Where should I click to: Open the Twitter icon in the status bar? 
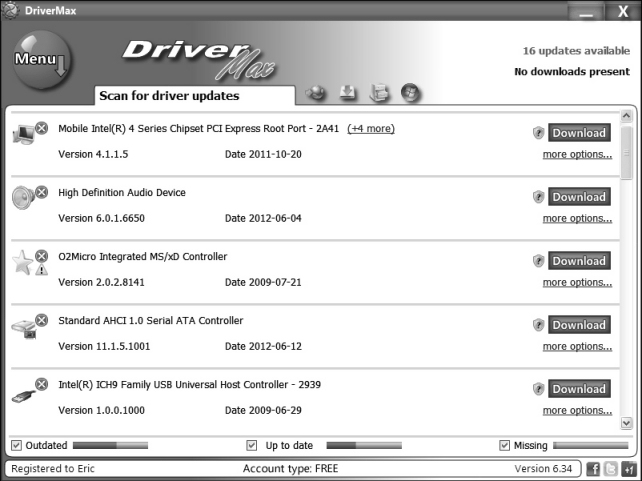click(x=610, y=469)
